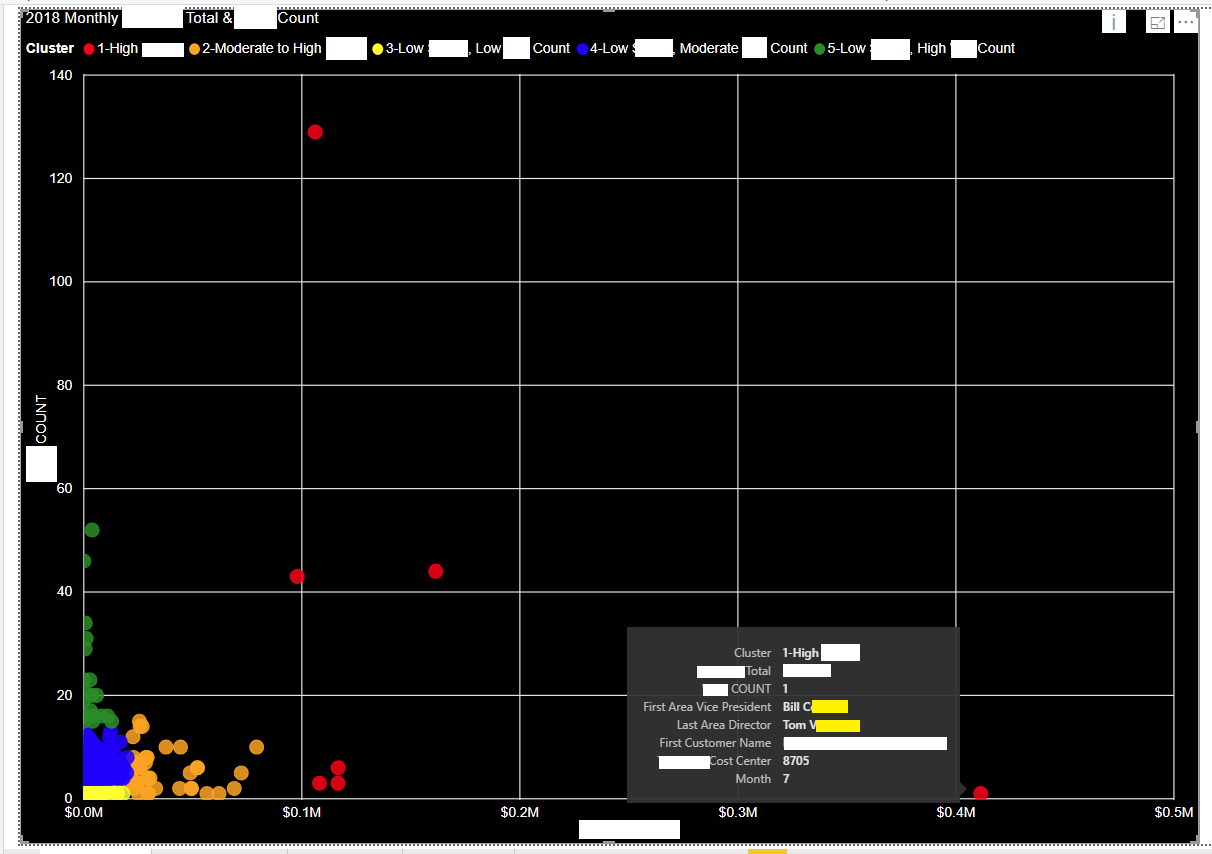Click the '140' Y-axis label

tap(61, 75)
